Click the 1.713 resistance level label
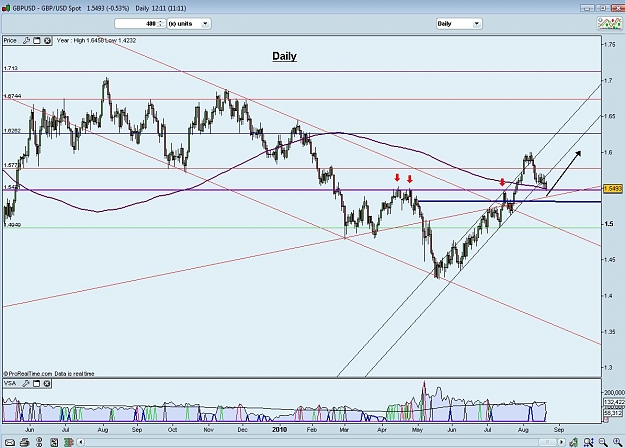Screen dimensions: 625x448 pyautogui.click(x=11, y=68)
